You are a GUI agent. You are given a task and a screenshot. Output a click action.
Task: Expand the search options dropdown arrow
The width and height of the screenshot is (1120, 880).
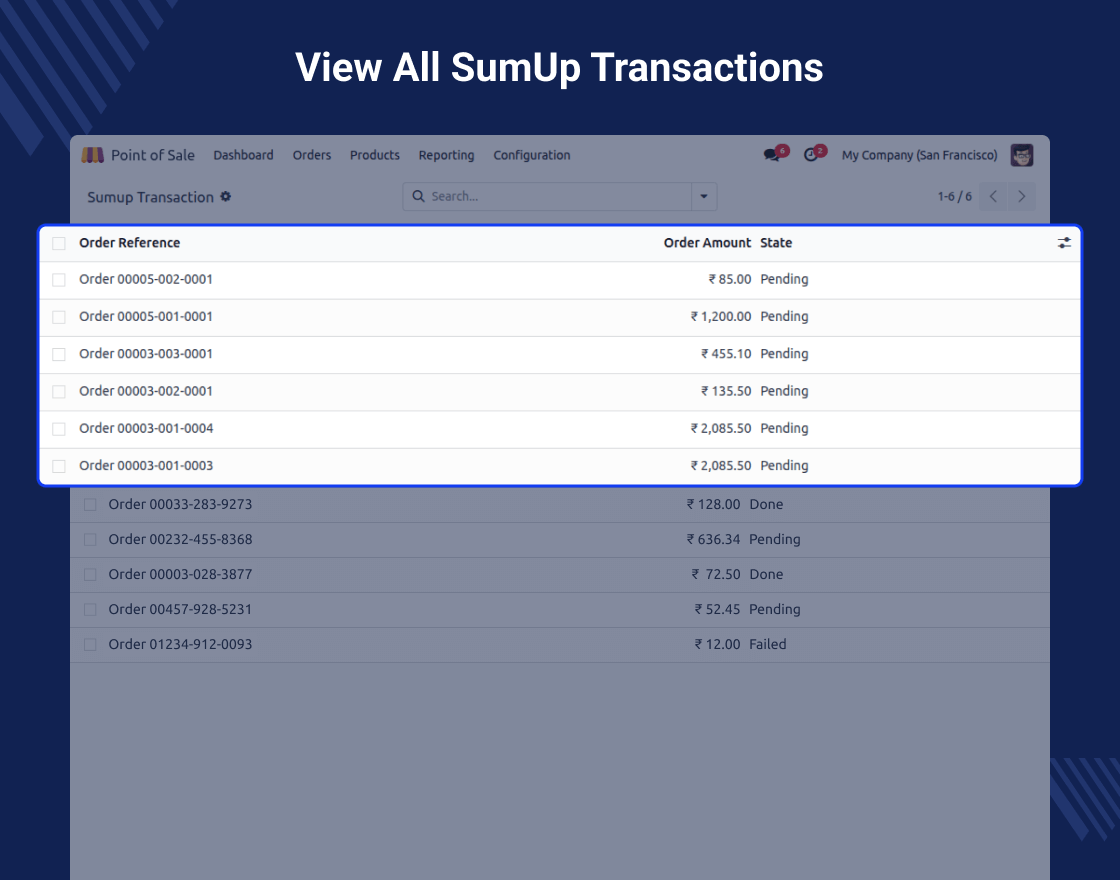(704, 196)
